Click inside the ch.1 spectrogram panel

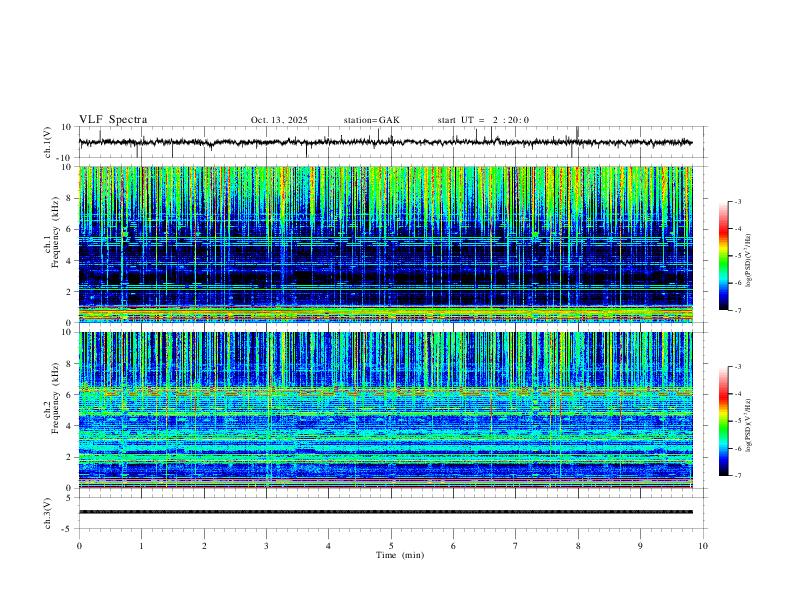click(x=385, y=244)
